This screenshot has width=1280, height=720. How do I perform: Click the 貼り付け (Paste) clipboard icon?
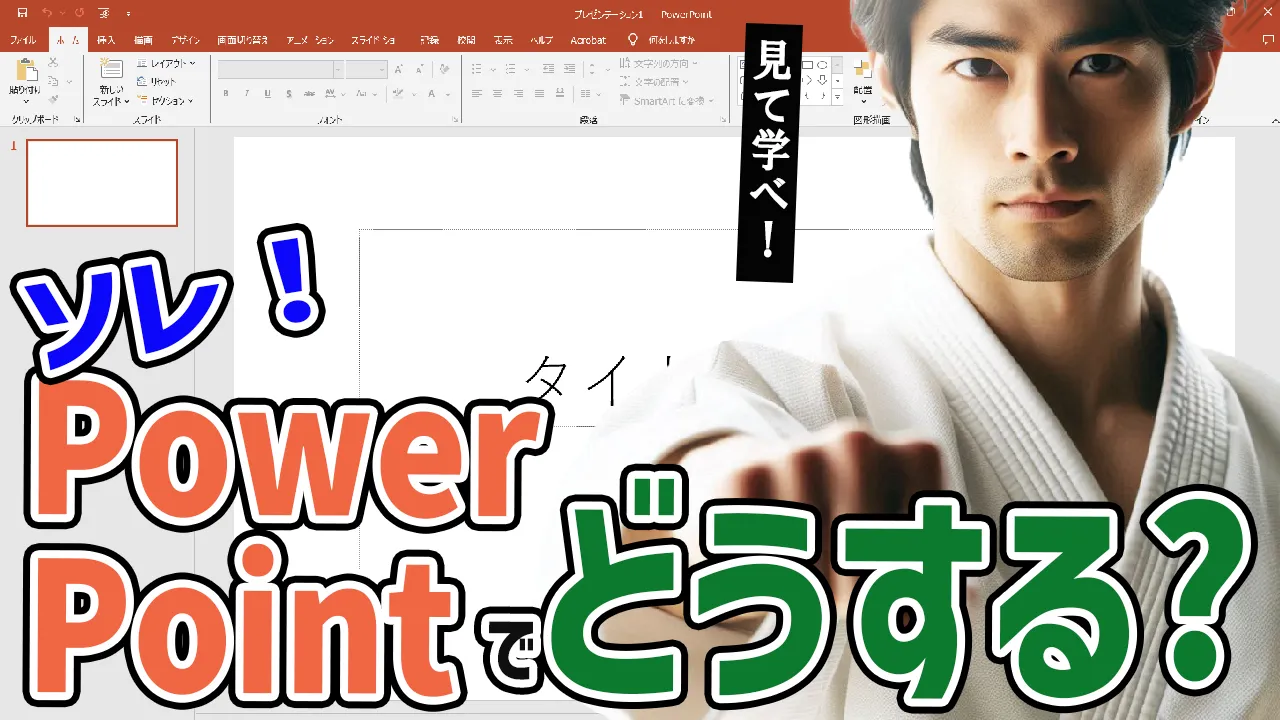click(25, 76)
